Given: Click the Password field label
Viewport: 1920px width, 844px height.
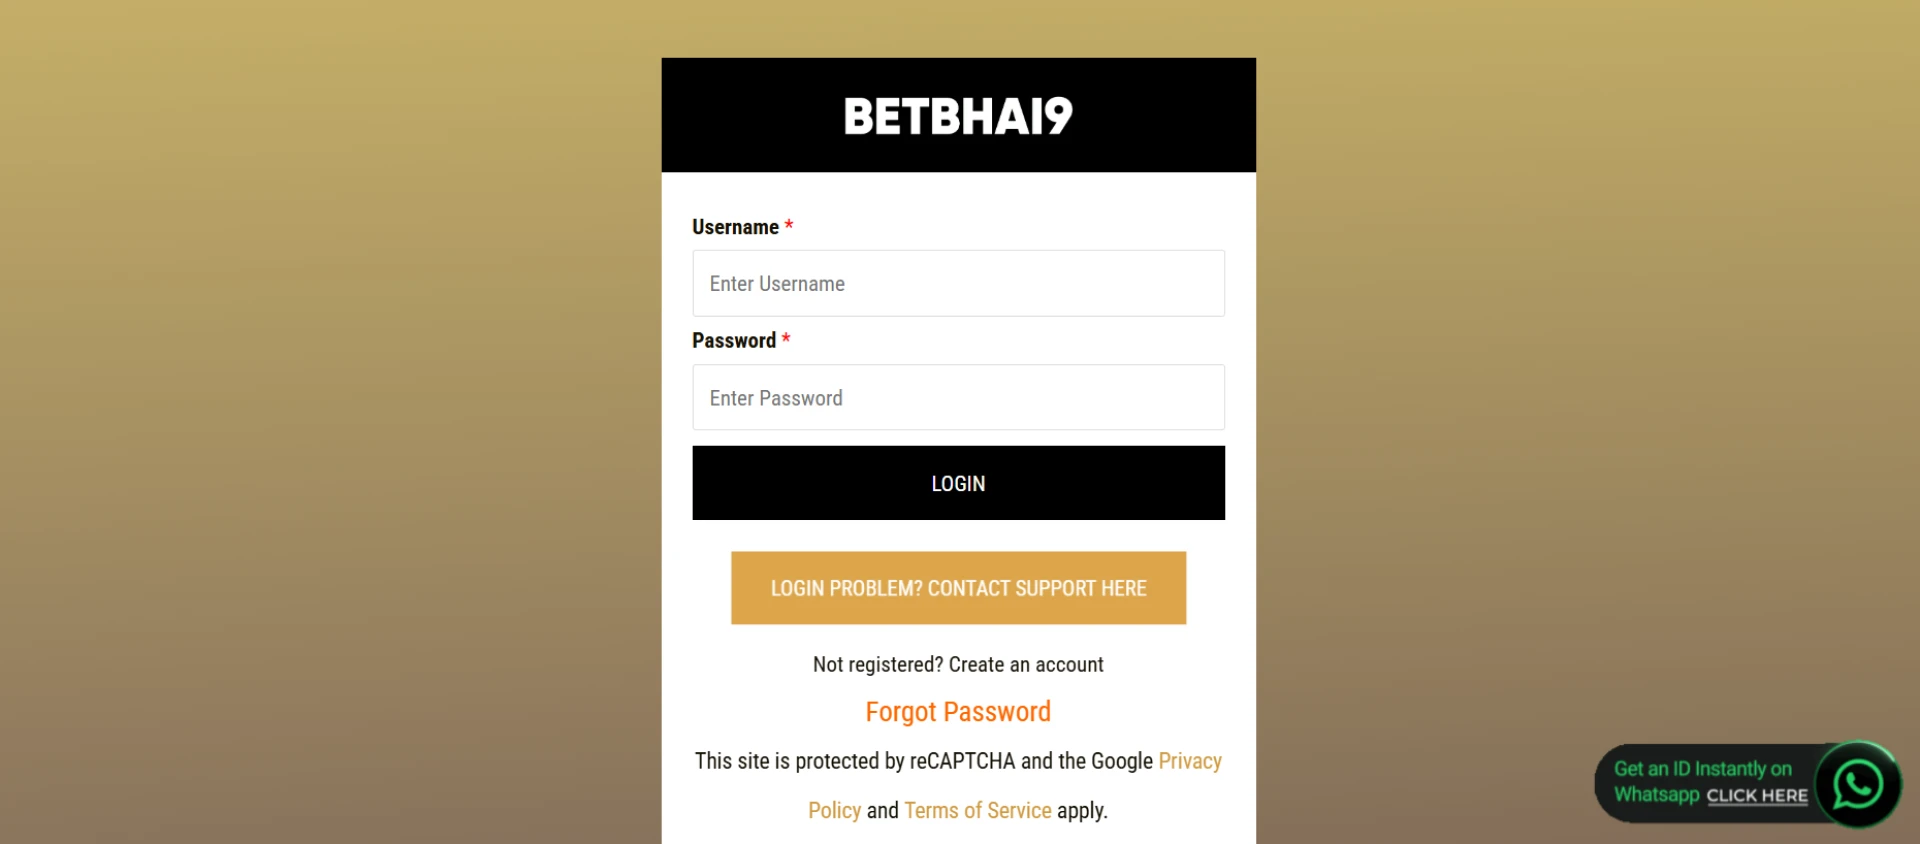Looking at the screenshot, I should pyautogui.click(x=733, y=340).
